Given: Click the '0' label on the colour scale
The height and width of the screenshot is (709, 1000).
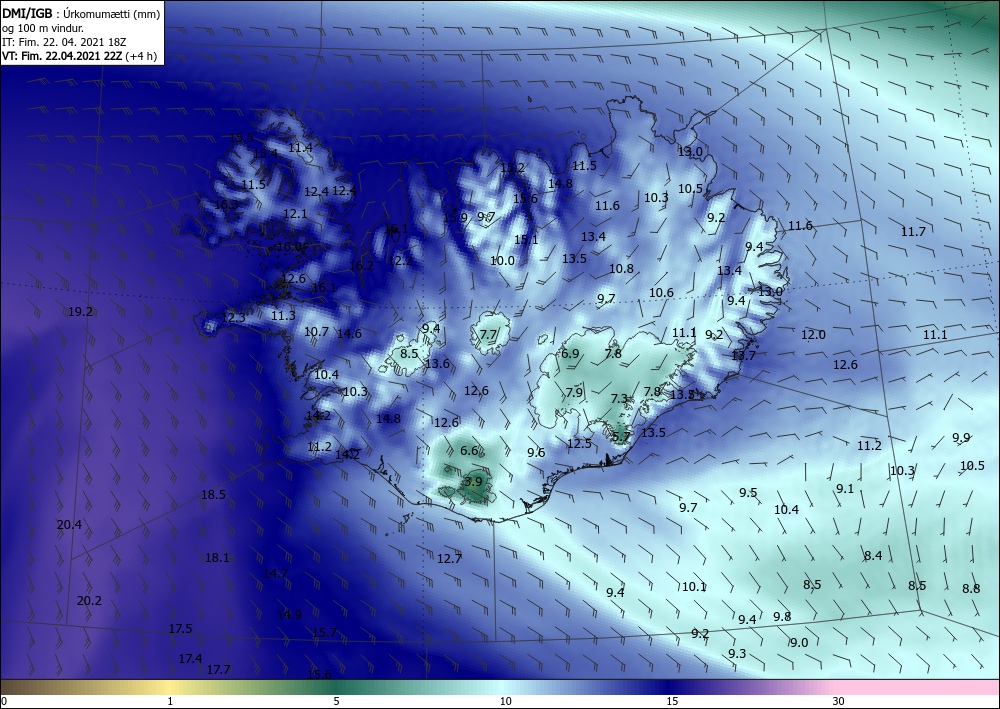Looking at the screenshot, I should (4, 701).
